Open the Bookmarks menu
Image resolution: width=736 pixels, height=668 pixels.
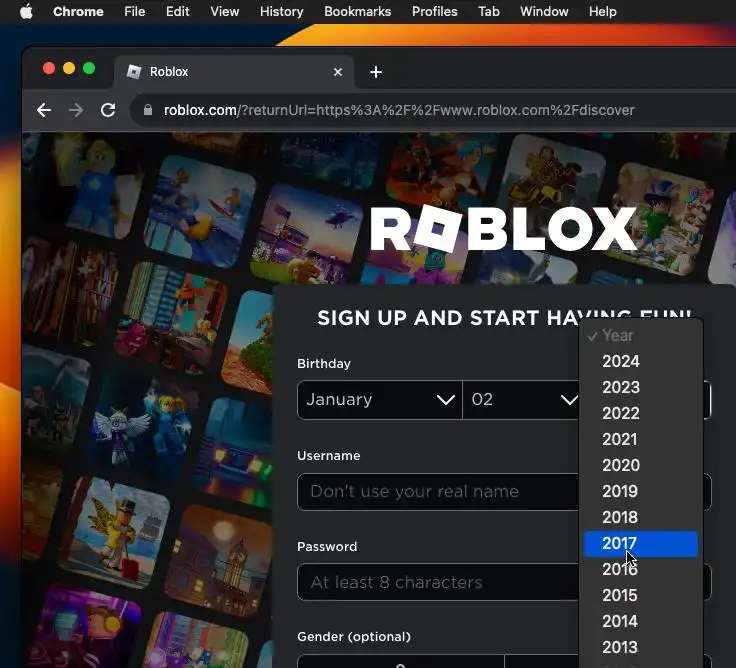[x=358, y=11]
